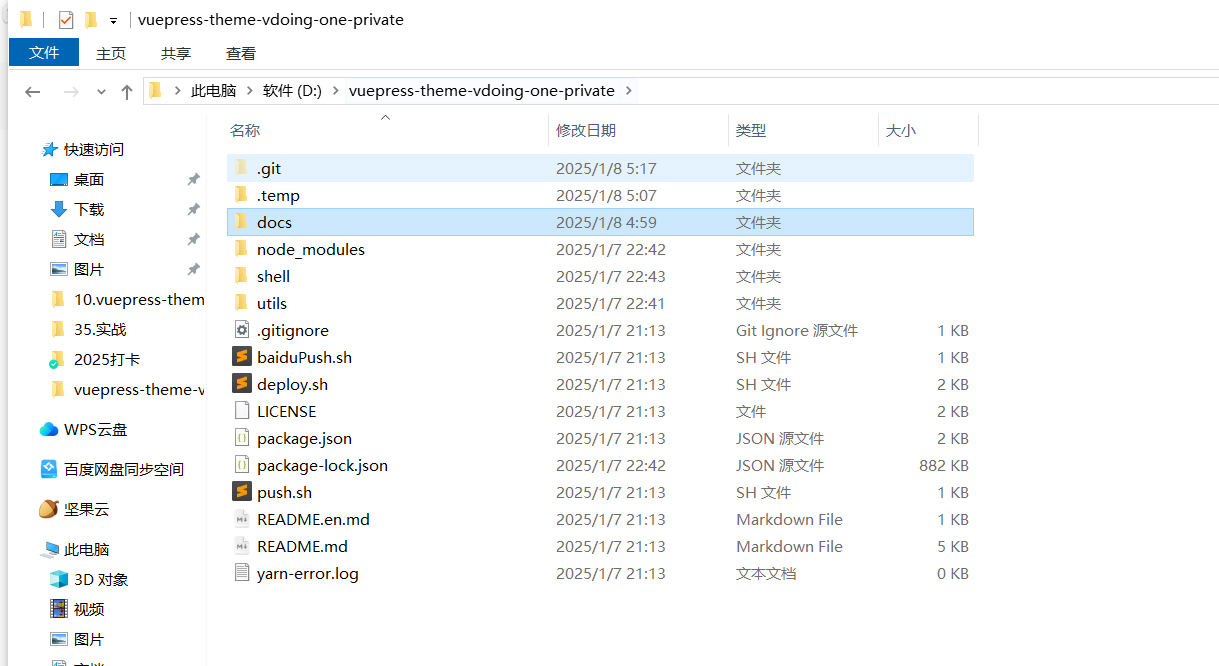Select the .gitignore gear icon
This screenshot has width=1219, height=666.
click(241, 330)
